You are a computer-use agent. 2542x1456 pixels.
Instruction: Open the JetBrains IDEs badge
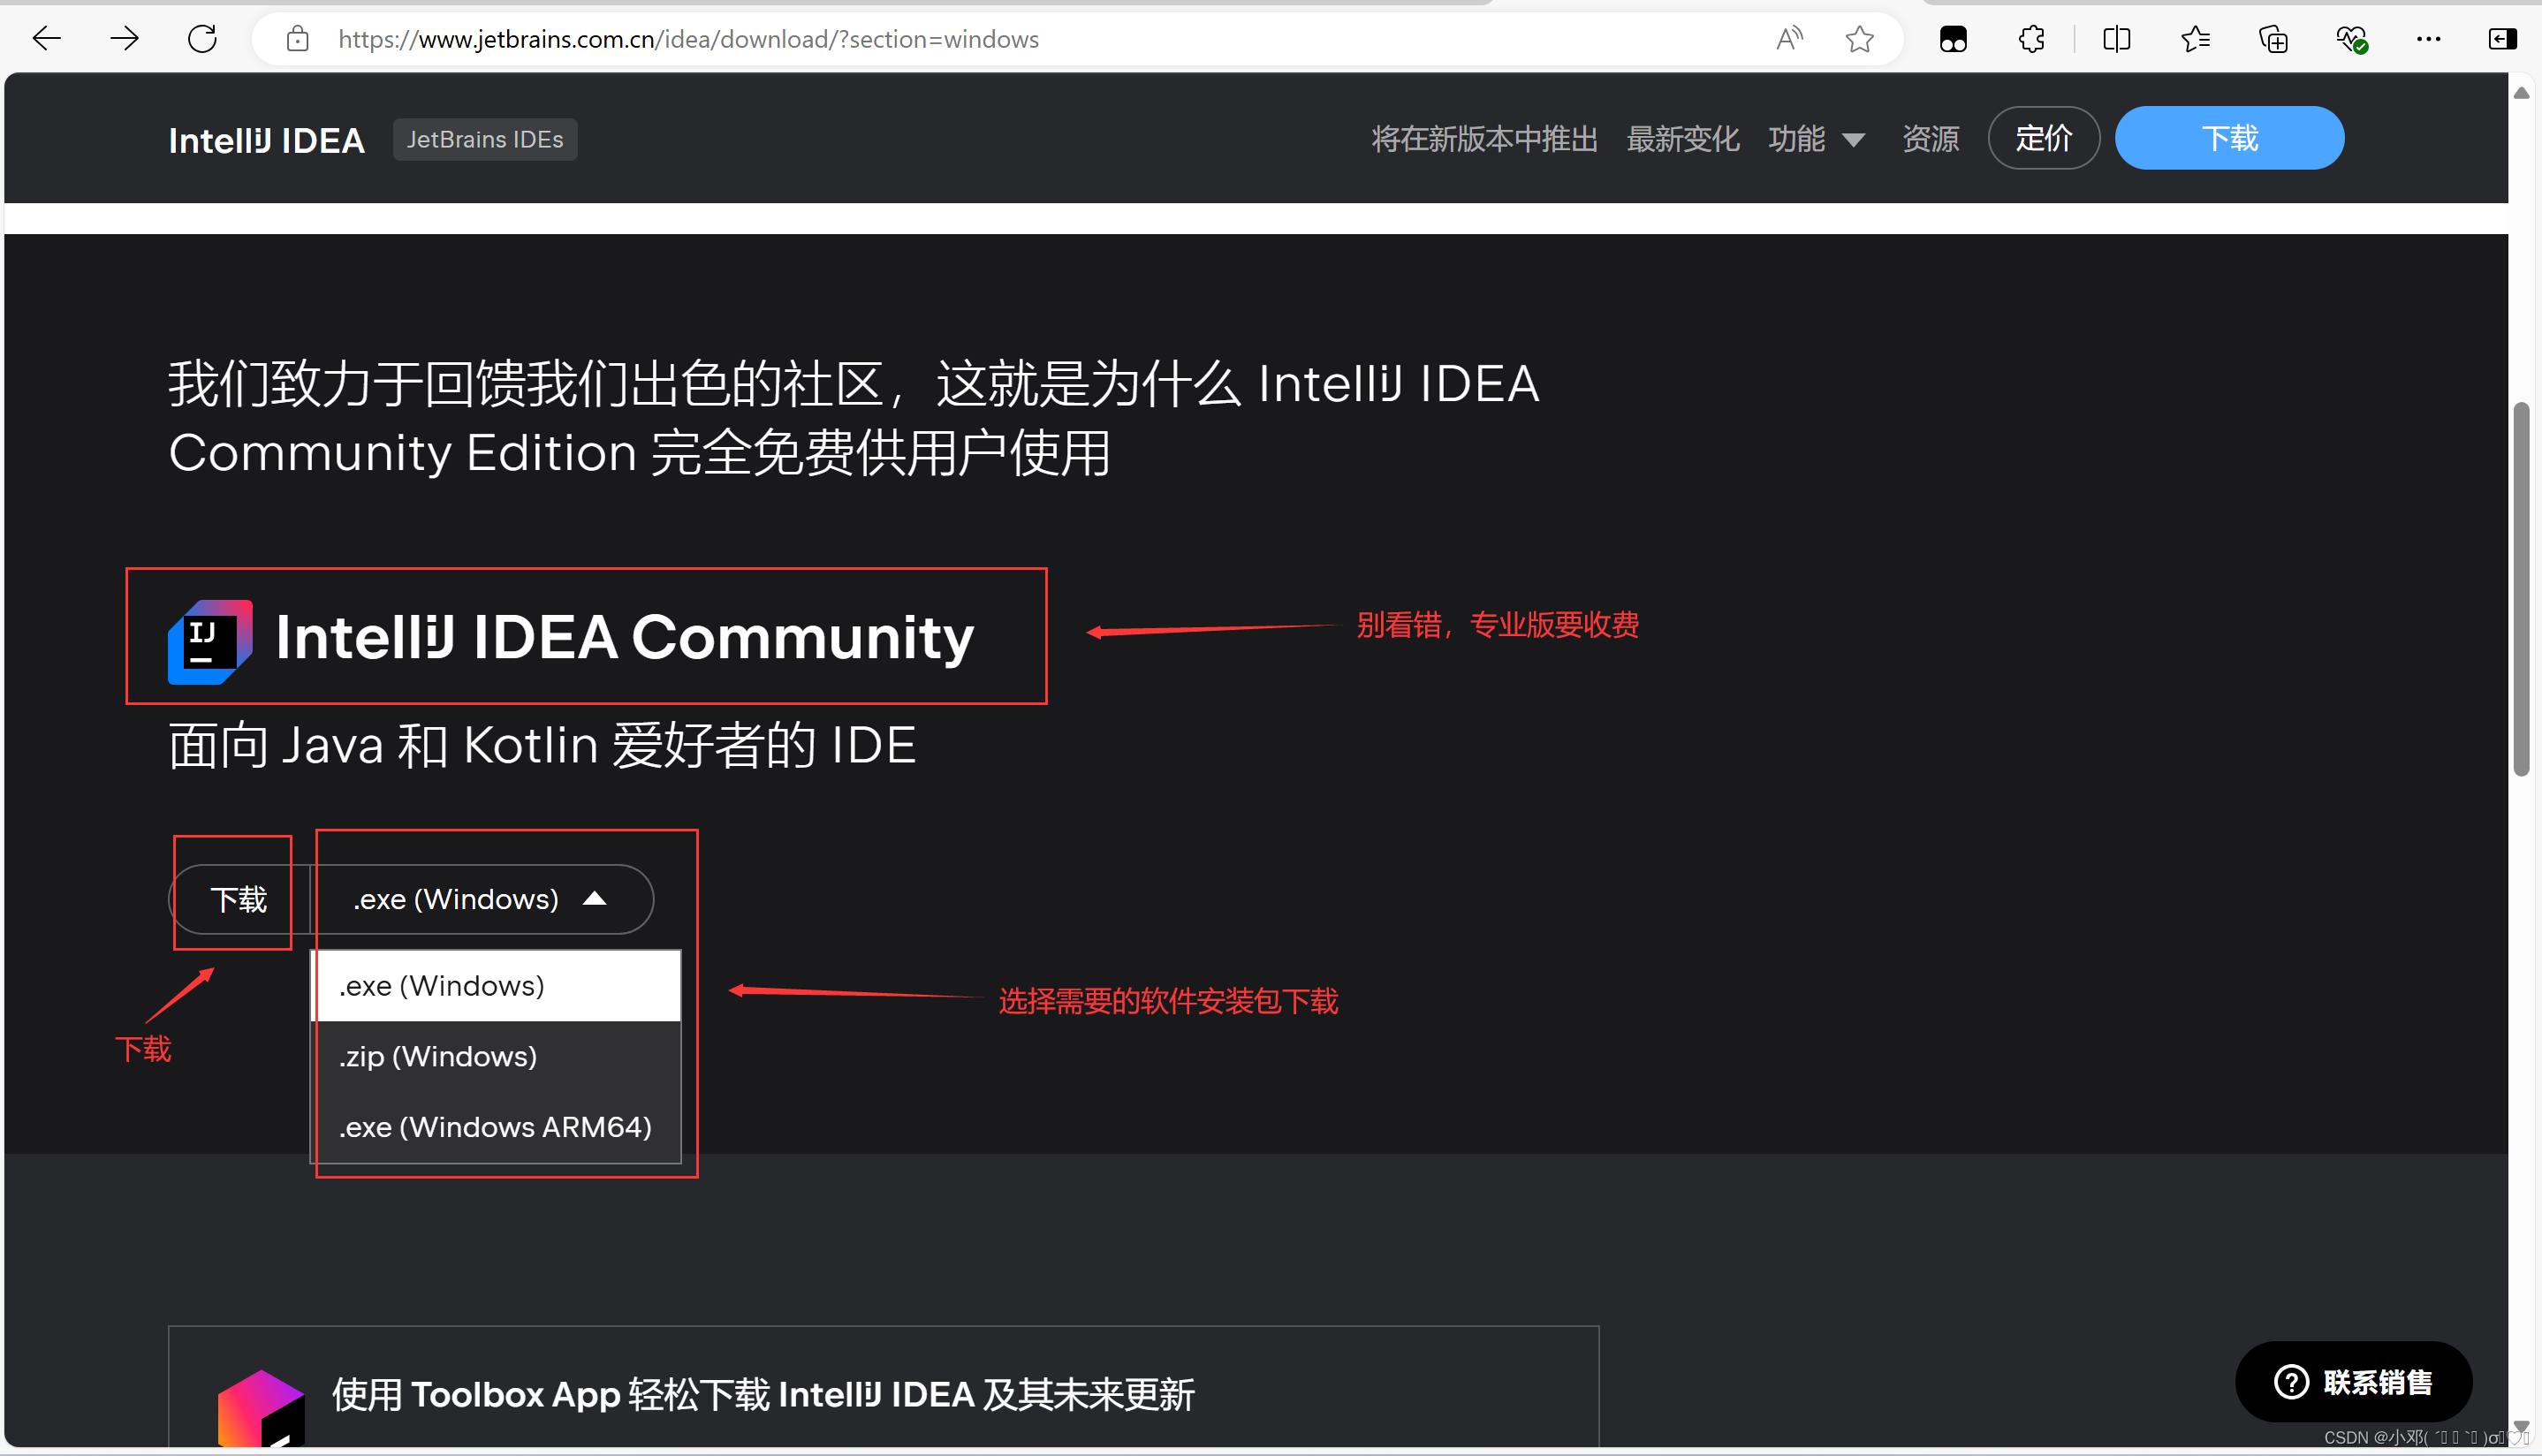(485, 139)
